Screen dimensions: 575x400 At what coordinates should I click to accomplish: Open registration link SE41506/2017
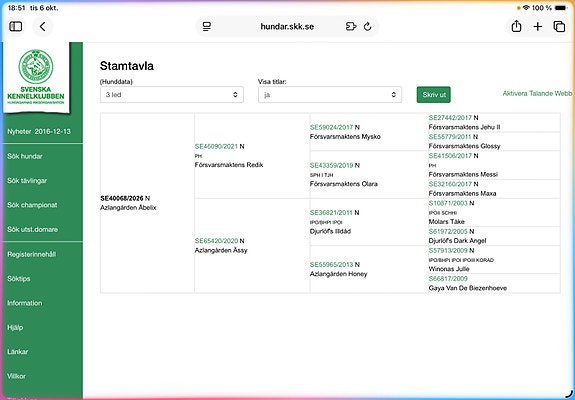(450, 156)
